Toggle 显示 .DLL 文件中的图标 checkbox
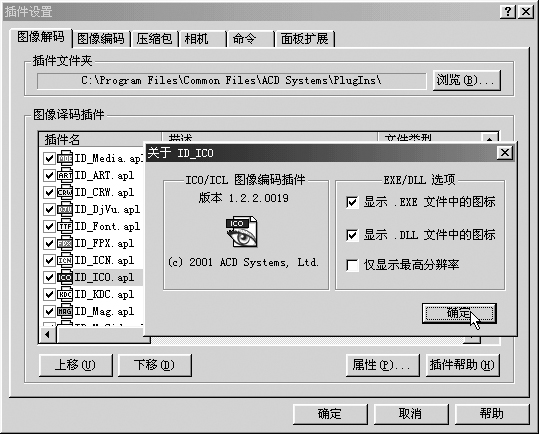539x434 pixels. click(x=352, y=235)
